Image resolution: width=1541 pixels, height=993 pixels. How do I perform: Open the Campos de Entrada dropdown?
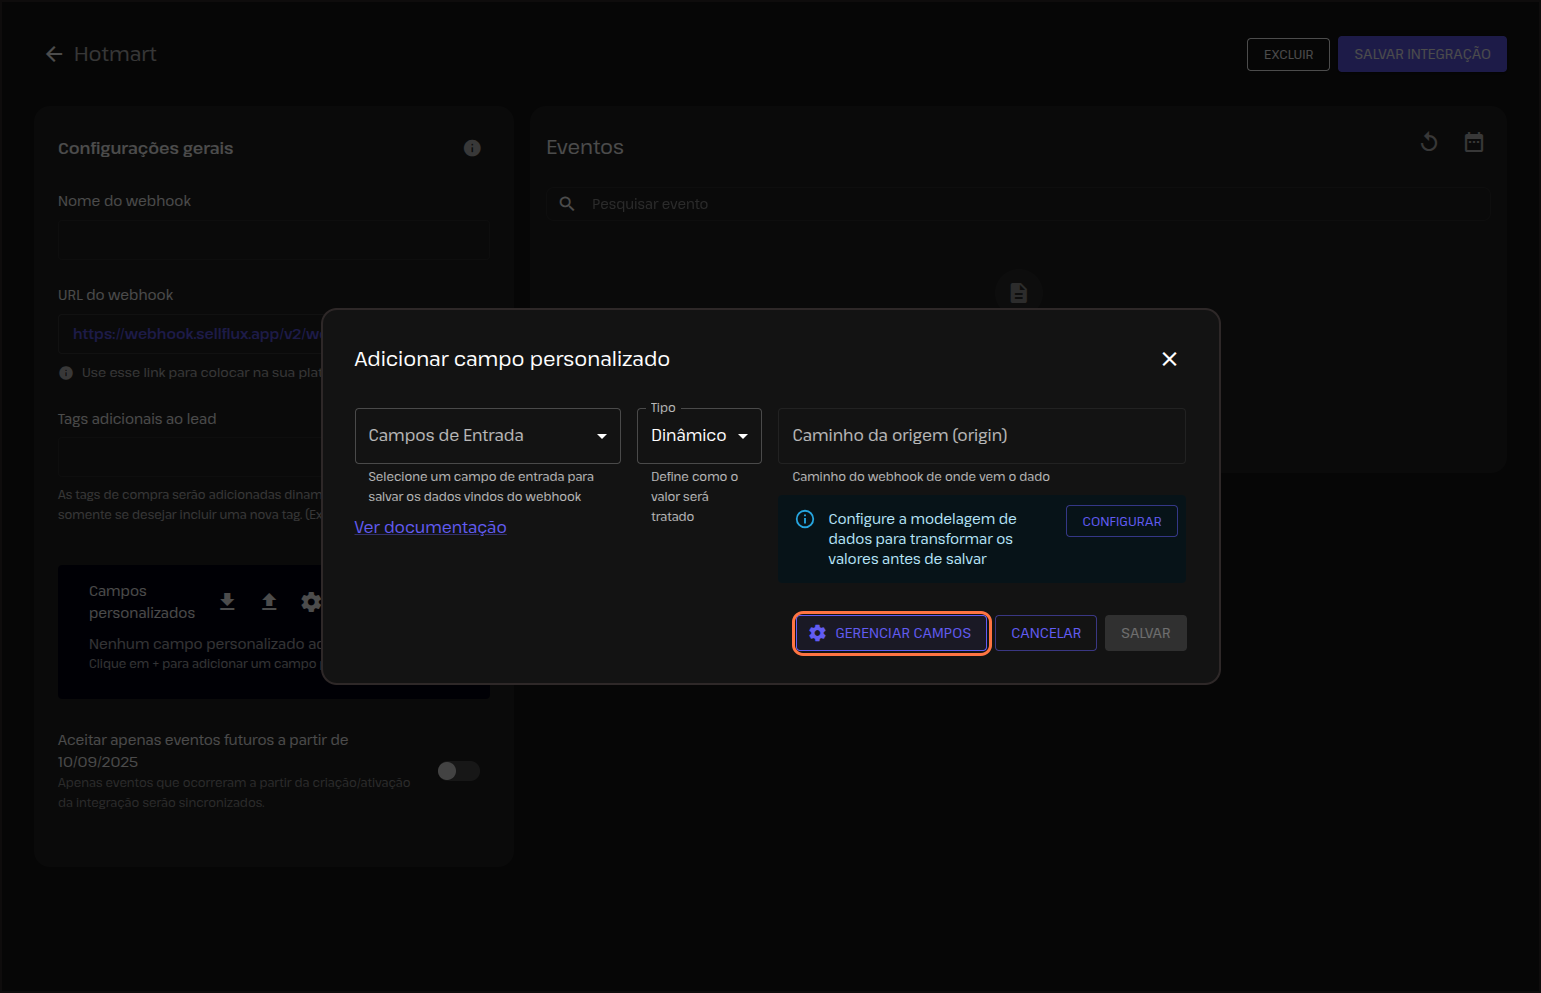tap(487, 436)
